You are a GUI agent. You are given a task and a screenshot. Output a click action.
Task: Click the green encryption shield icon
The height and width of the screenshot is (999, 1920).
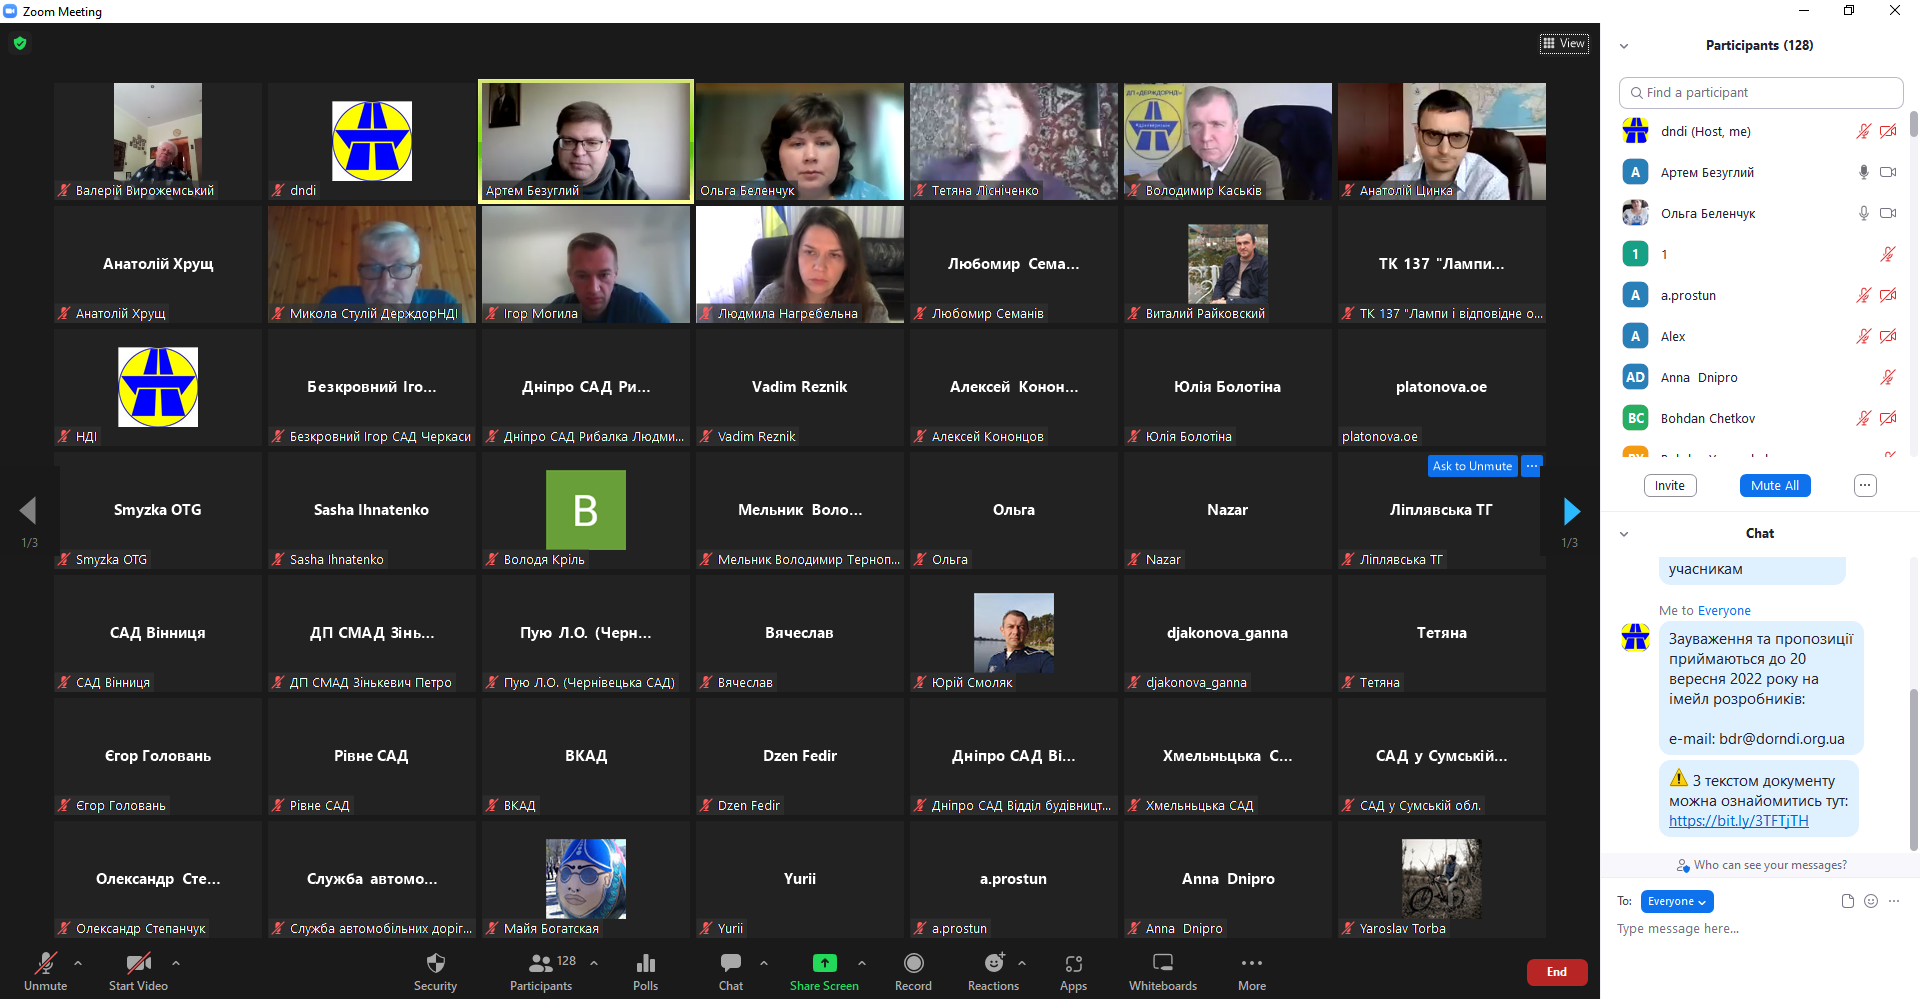pyautogui.click(x=20, y=43)
